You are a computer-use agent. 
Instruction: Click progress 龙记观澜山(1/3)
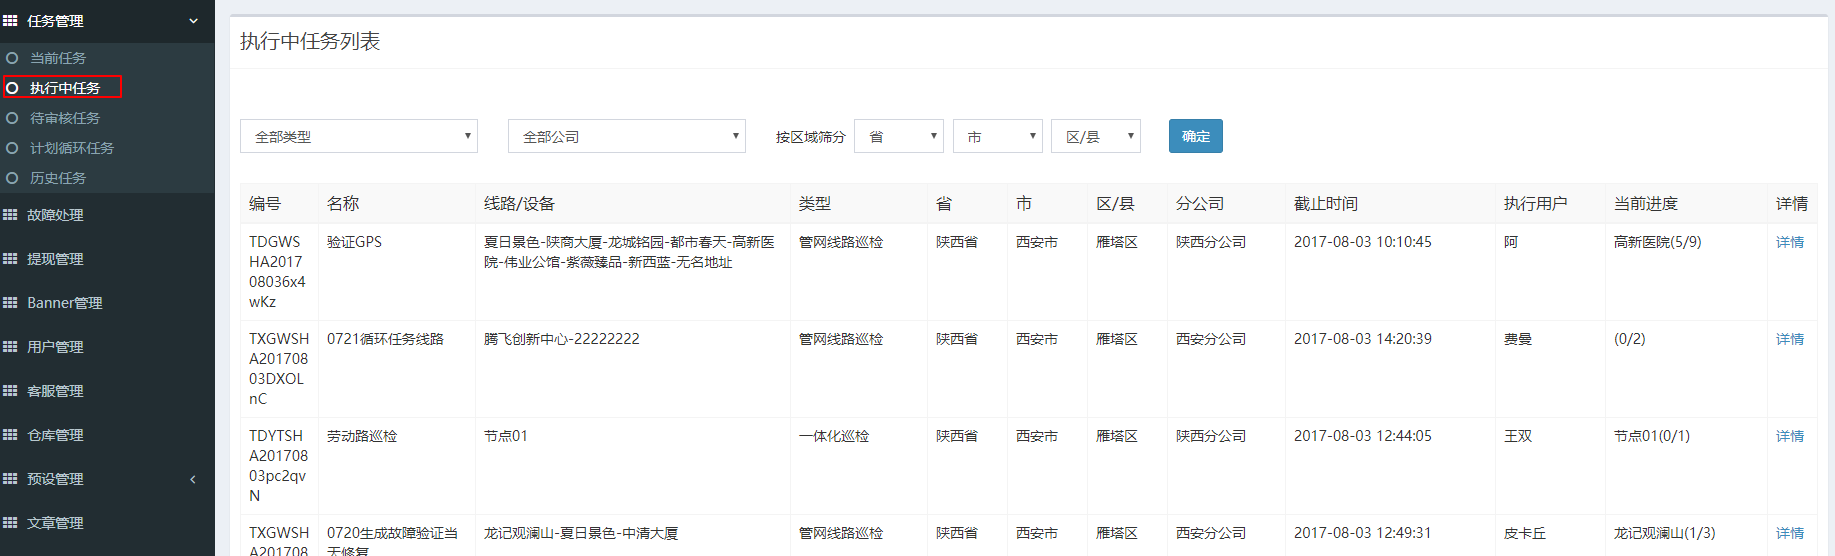point(1665,533)
